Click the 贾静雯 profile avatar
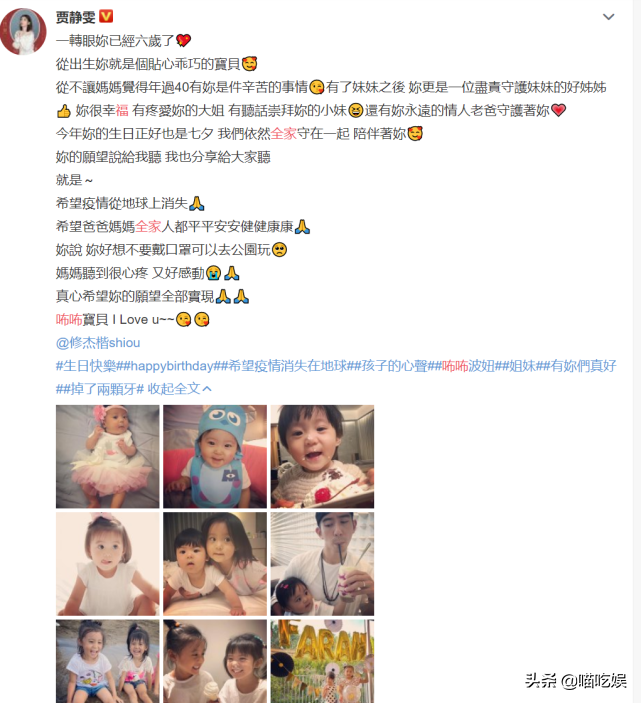Viewport: 641px width, 703px height. pos(23,31)
